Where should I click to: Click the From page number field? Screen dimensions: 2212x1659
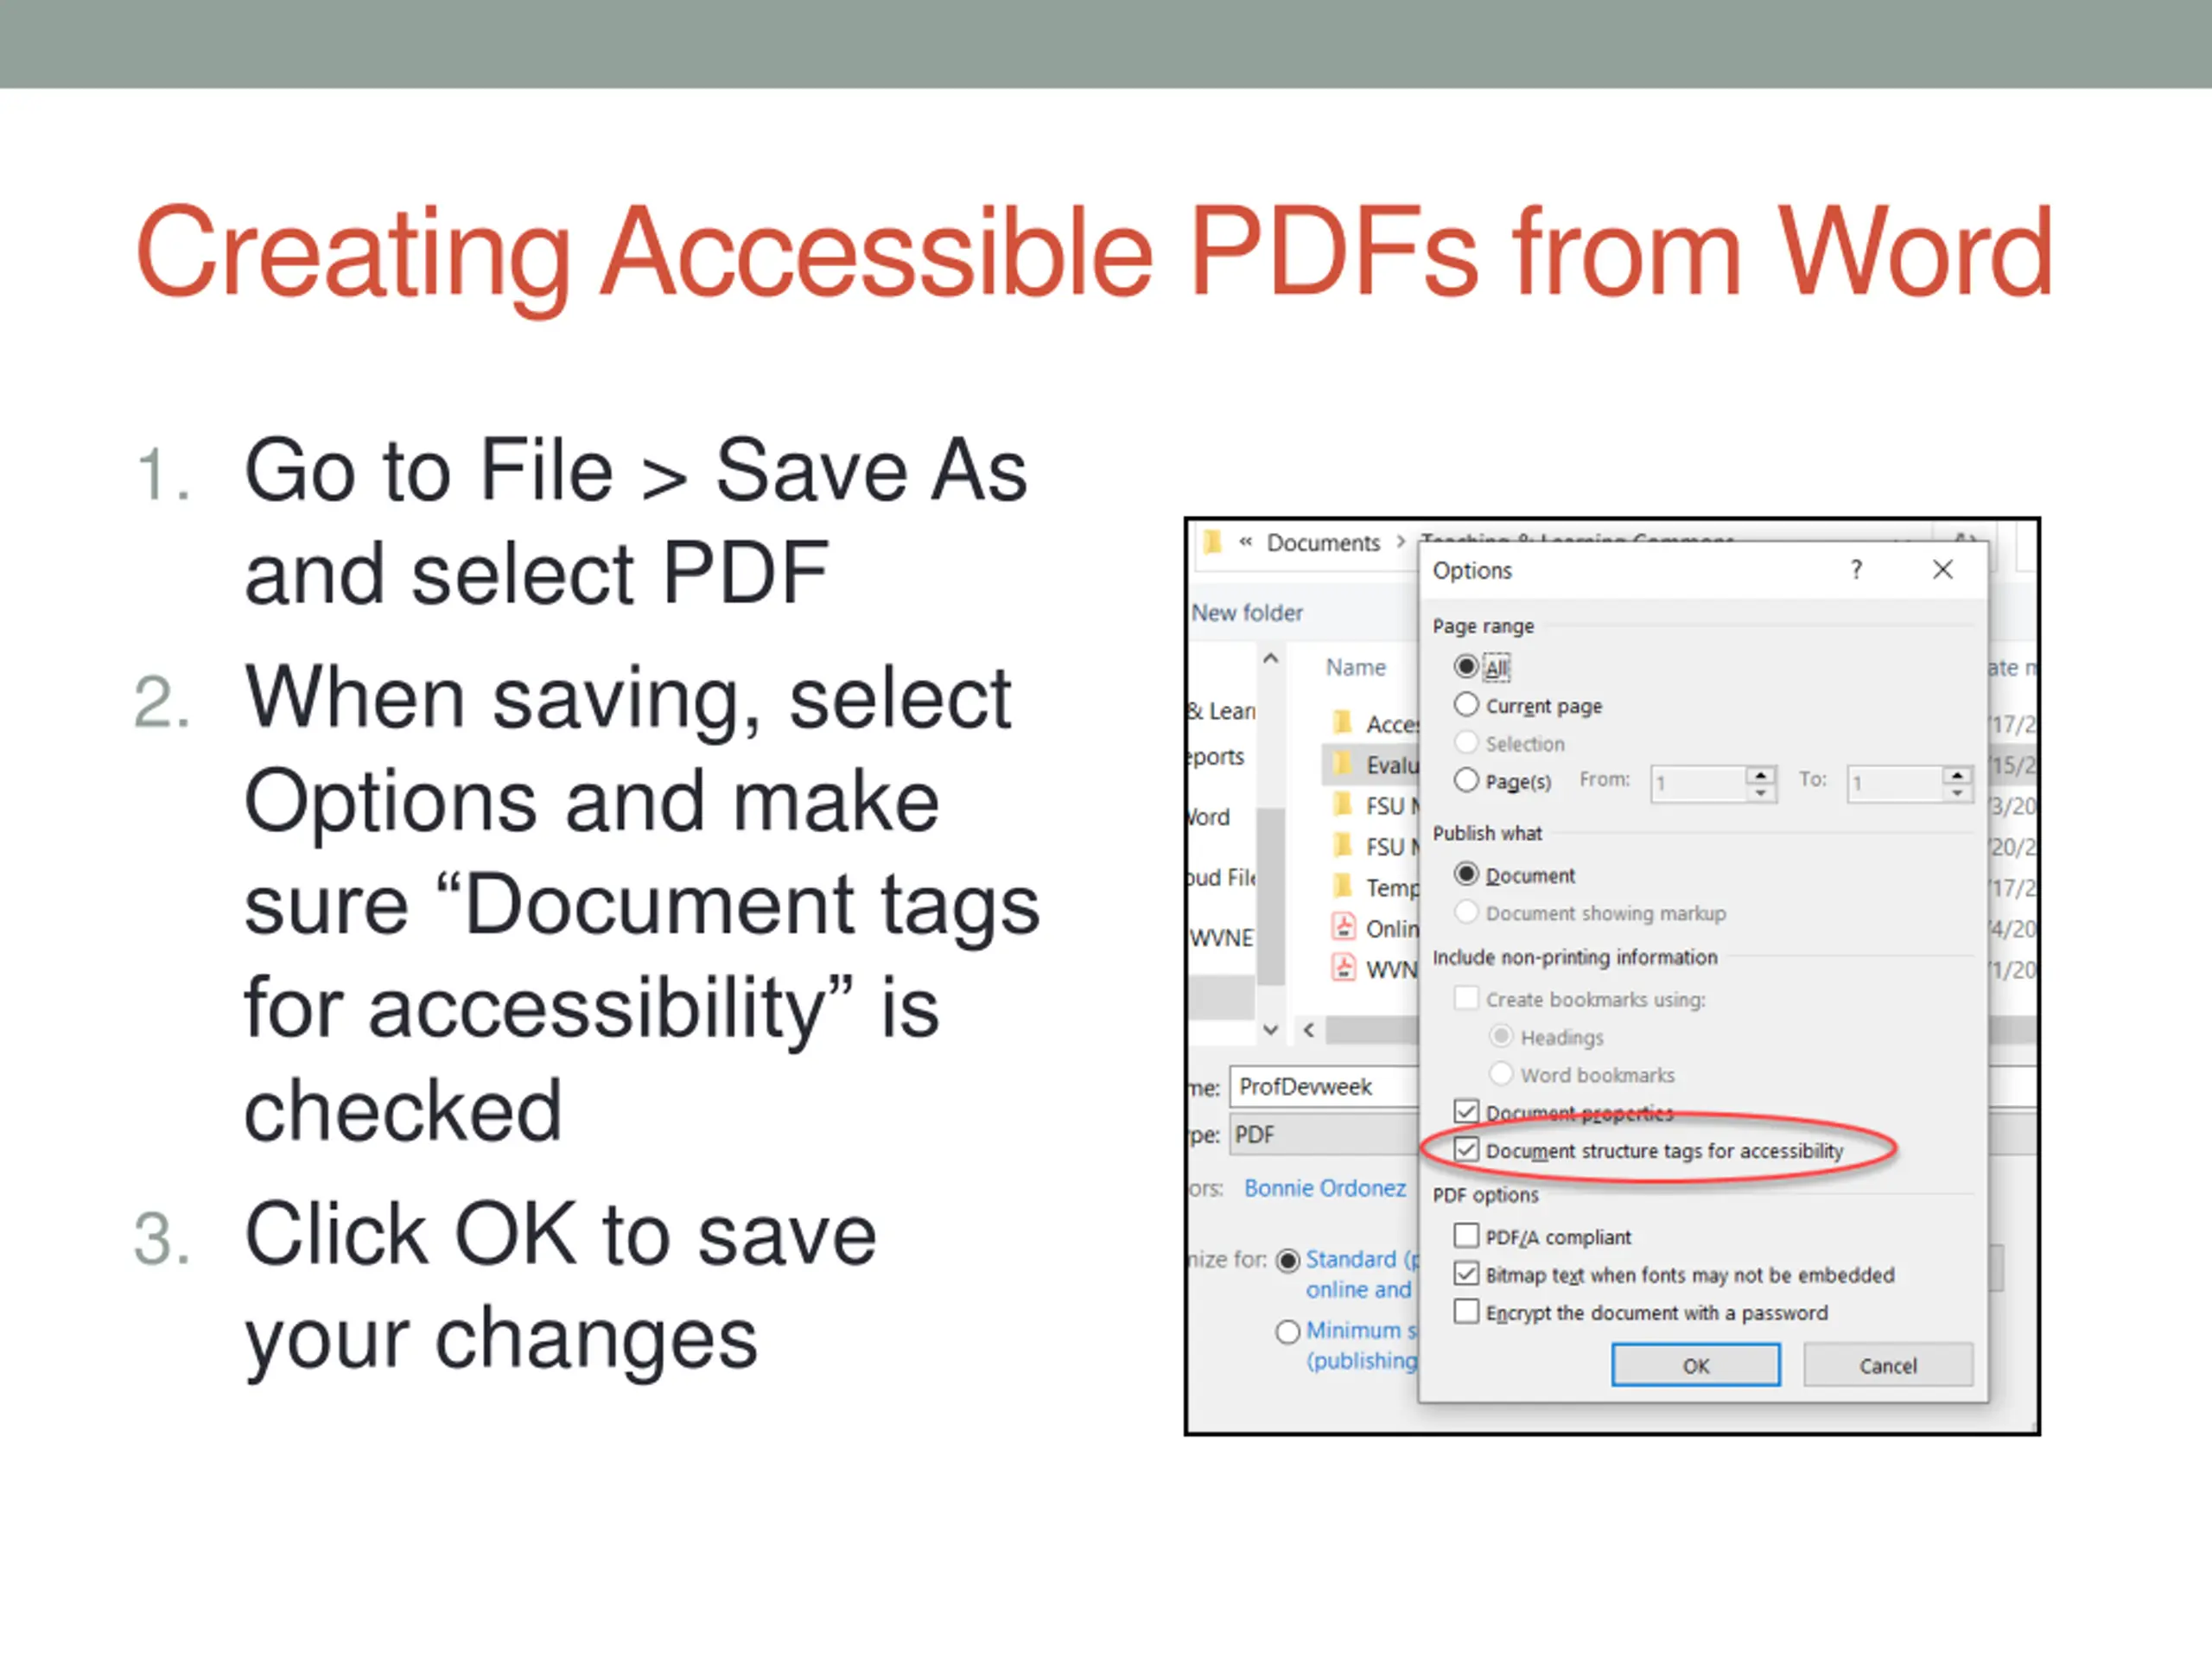(x=1699, y=783)
